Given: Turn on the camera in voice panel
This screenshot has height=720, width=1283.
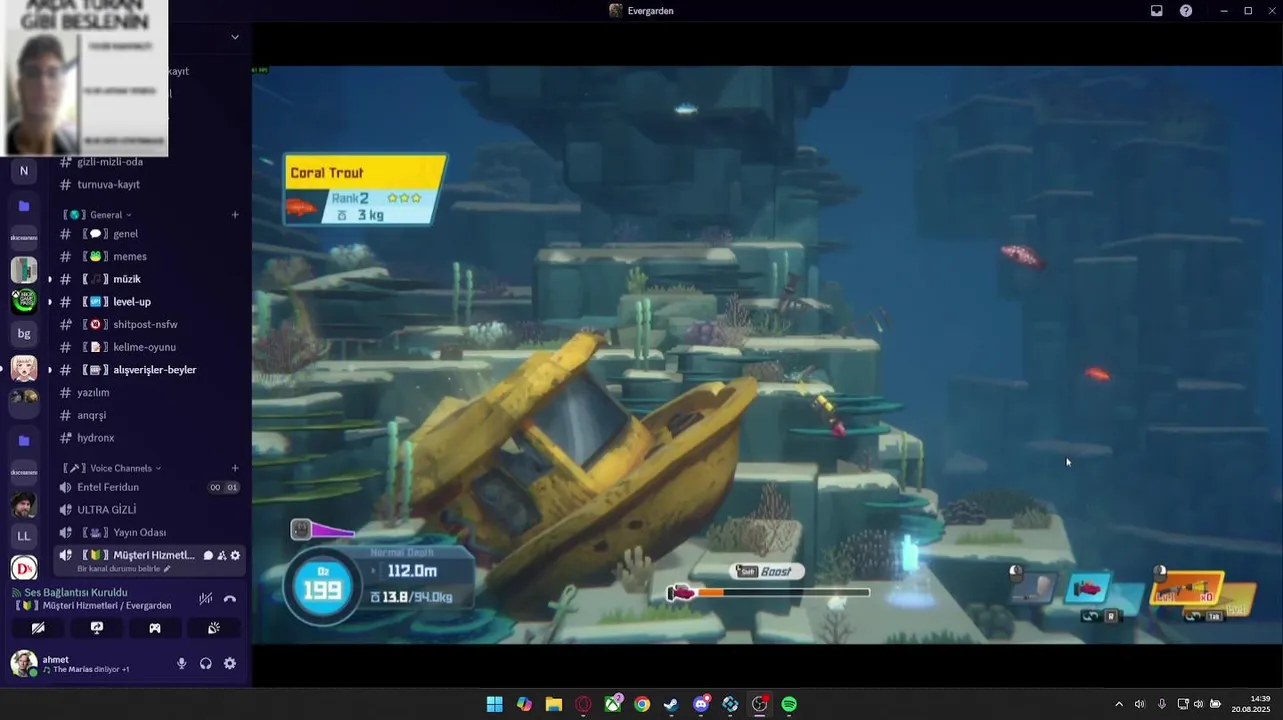Looking at the screenshot, I should coord(38,628).
